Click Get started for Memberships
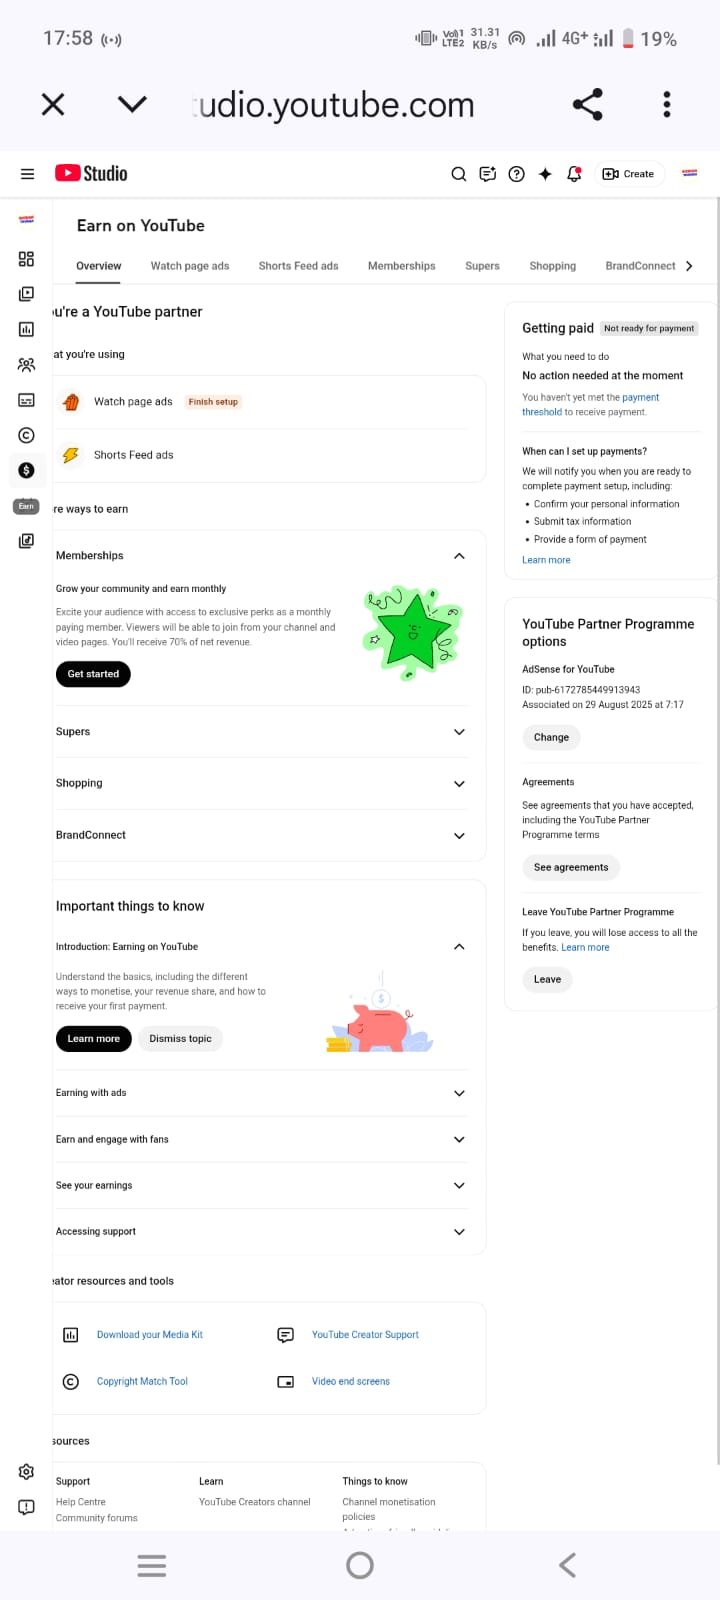The width and height of the screenshot is (720, 1600). [x=93, y=674]
